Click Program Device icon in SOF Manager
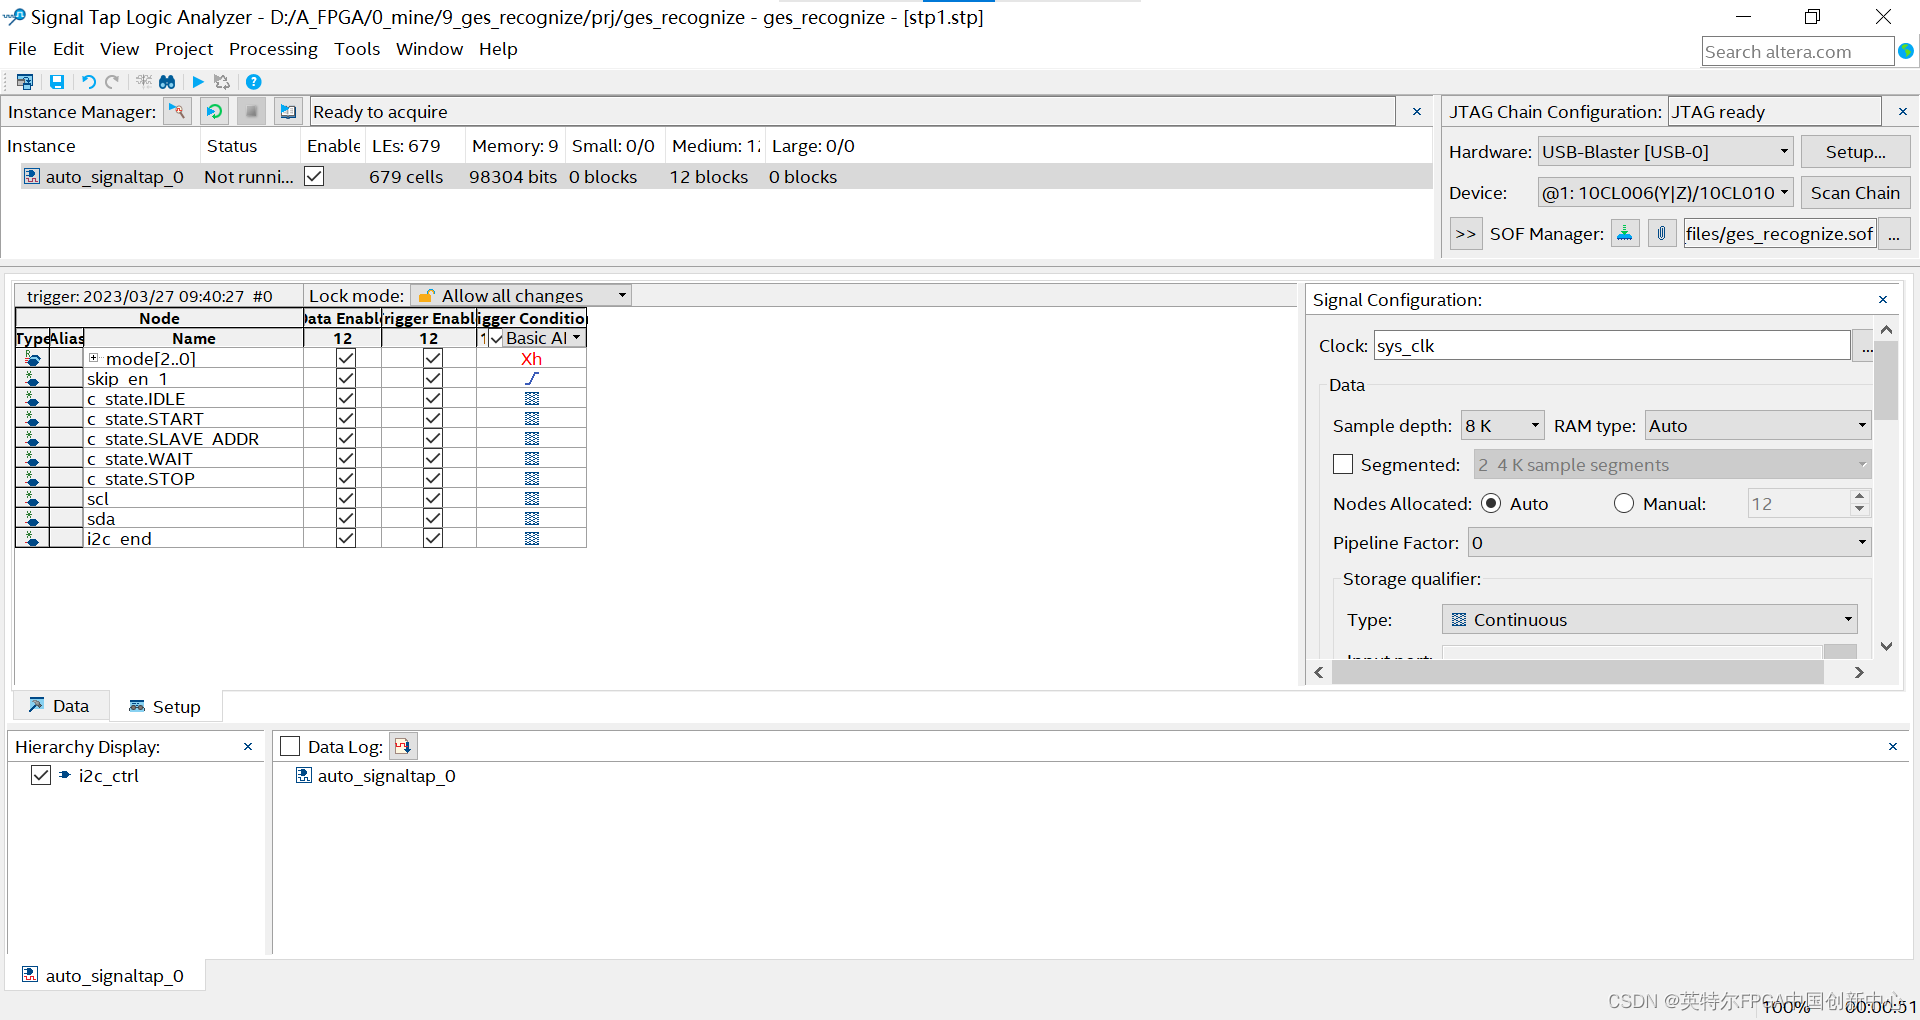This screenshot has width=1920, height=1020. pyautogui.click(x=1625, y=233)
